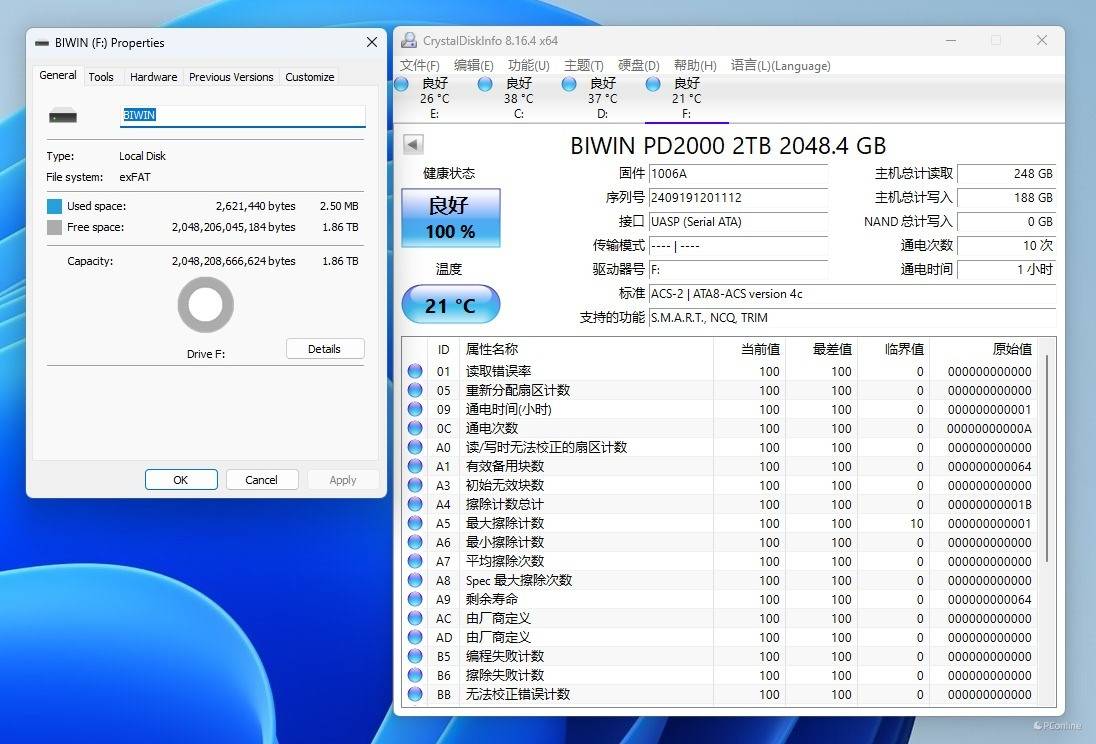Click status orb of attribute A3 初始无效块数
Image resolution: width=1096 pixels, height=744 pixels.
click(415, 485)
